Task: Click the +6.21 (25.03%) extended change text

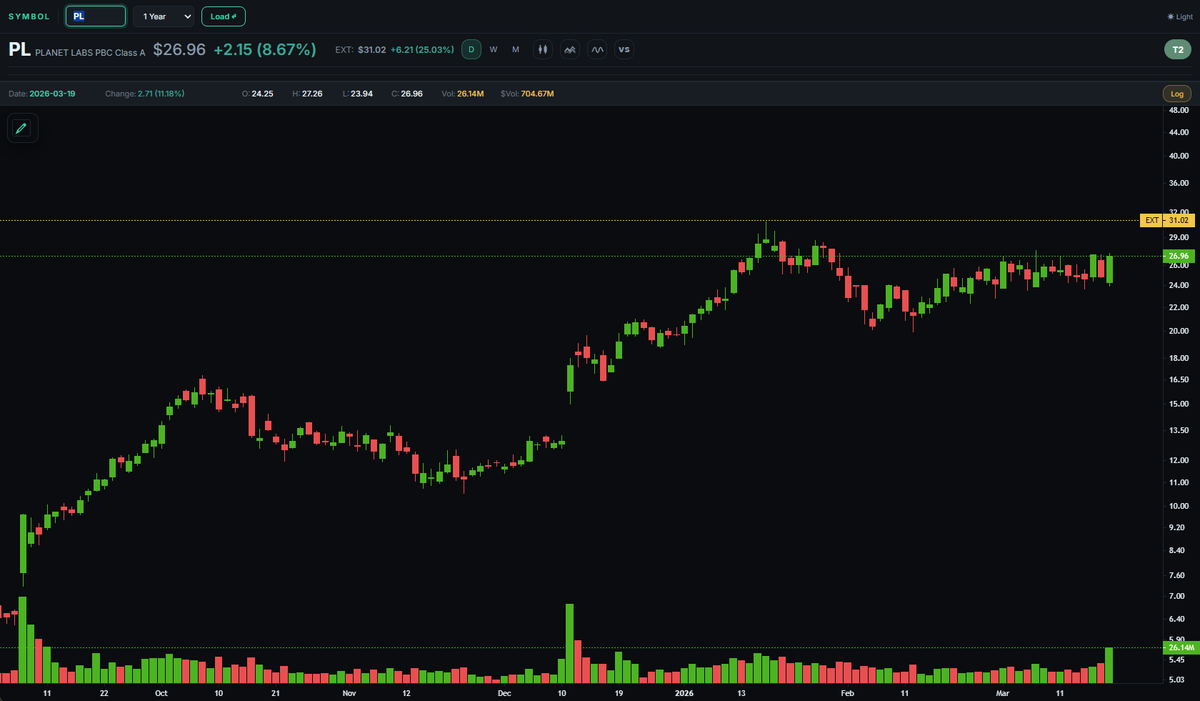Action: pyautogui.click(x=423, y=49)
